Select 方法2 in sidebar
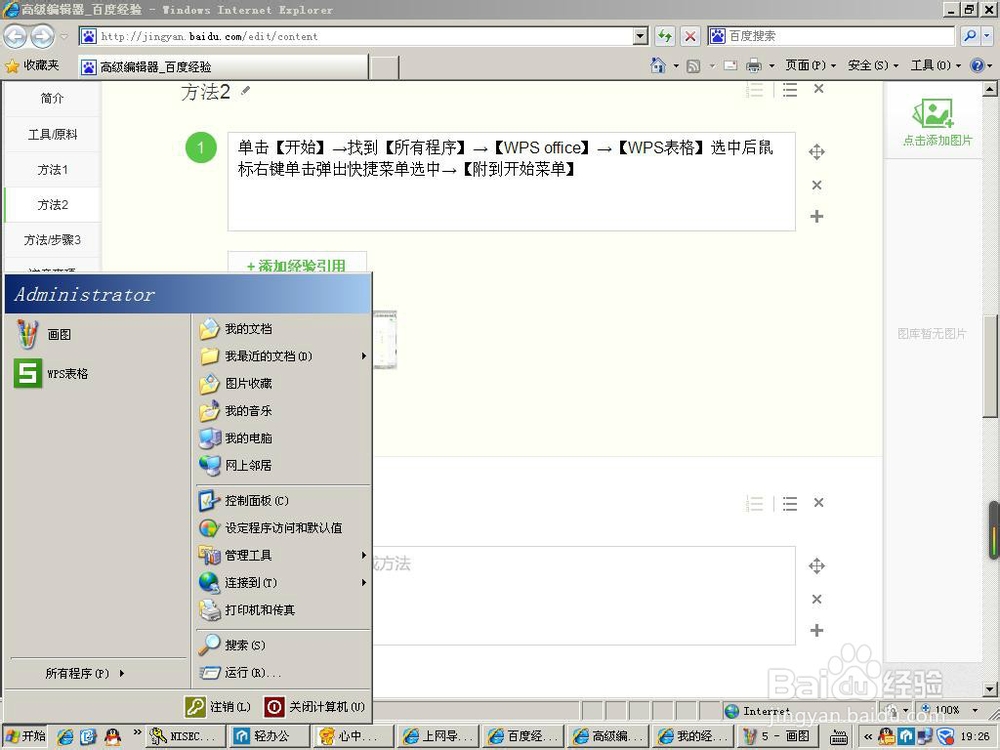The width and height of the screenshot is (1000, 750). (x=52, y=205)
